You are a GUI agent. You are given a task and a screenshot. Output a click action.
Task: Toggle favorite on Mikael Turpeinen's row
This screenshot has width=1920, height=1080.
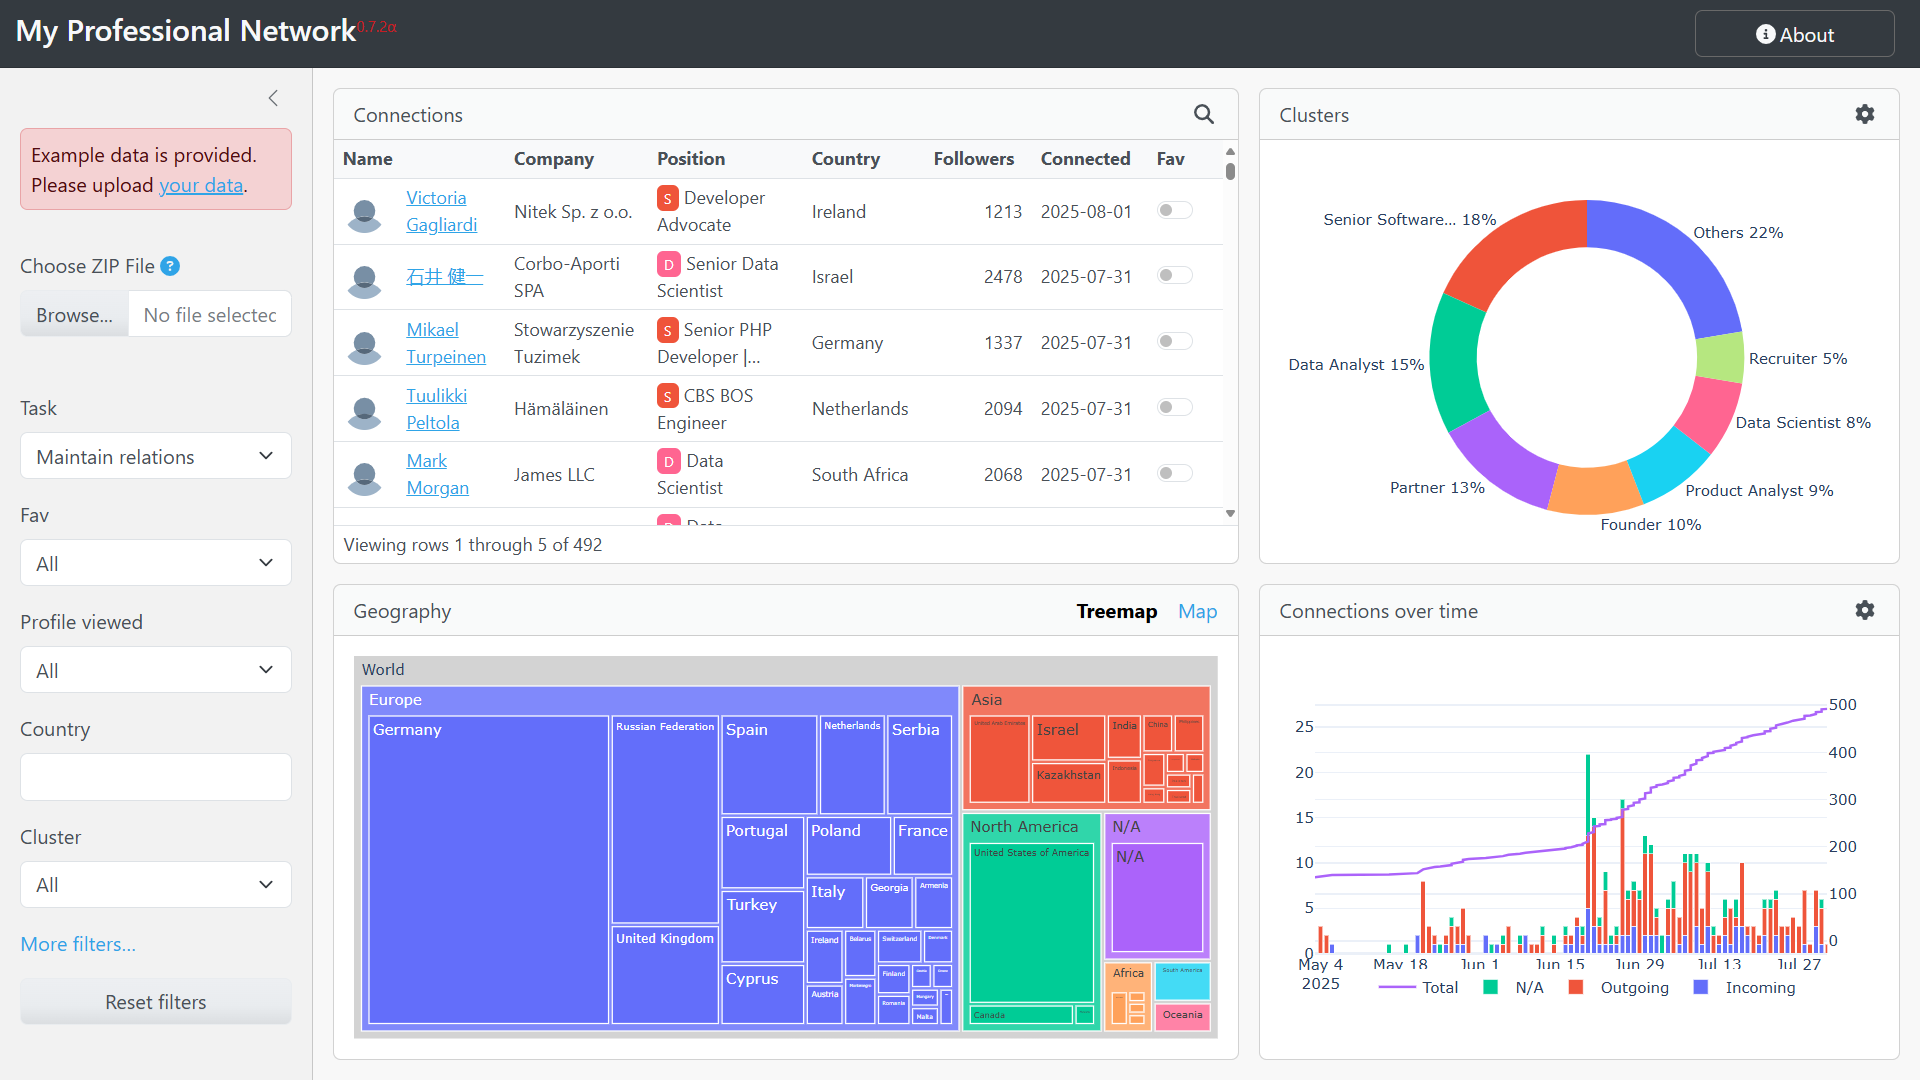[1174, 341]
